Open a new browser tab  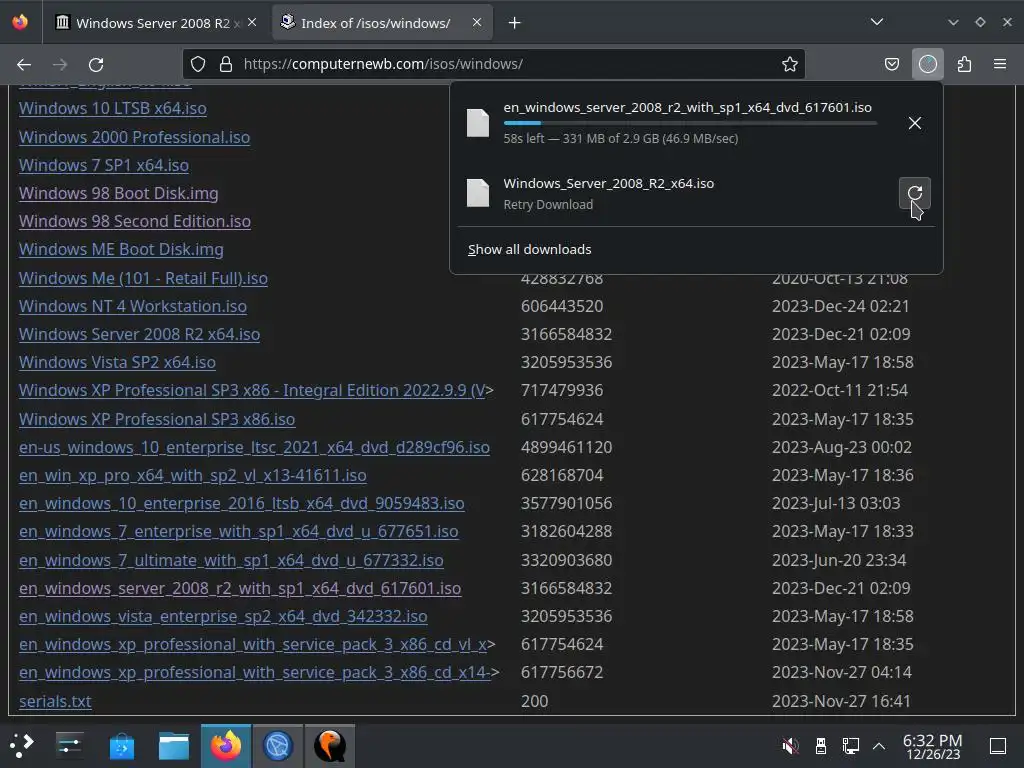[x=515, y=23]
